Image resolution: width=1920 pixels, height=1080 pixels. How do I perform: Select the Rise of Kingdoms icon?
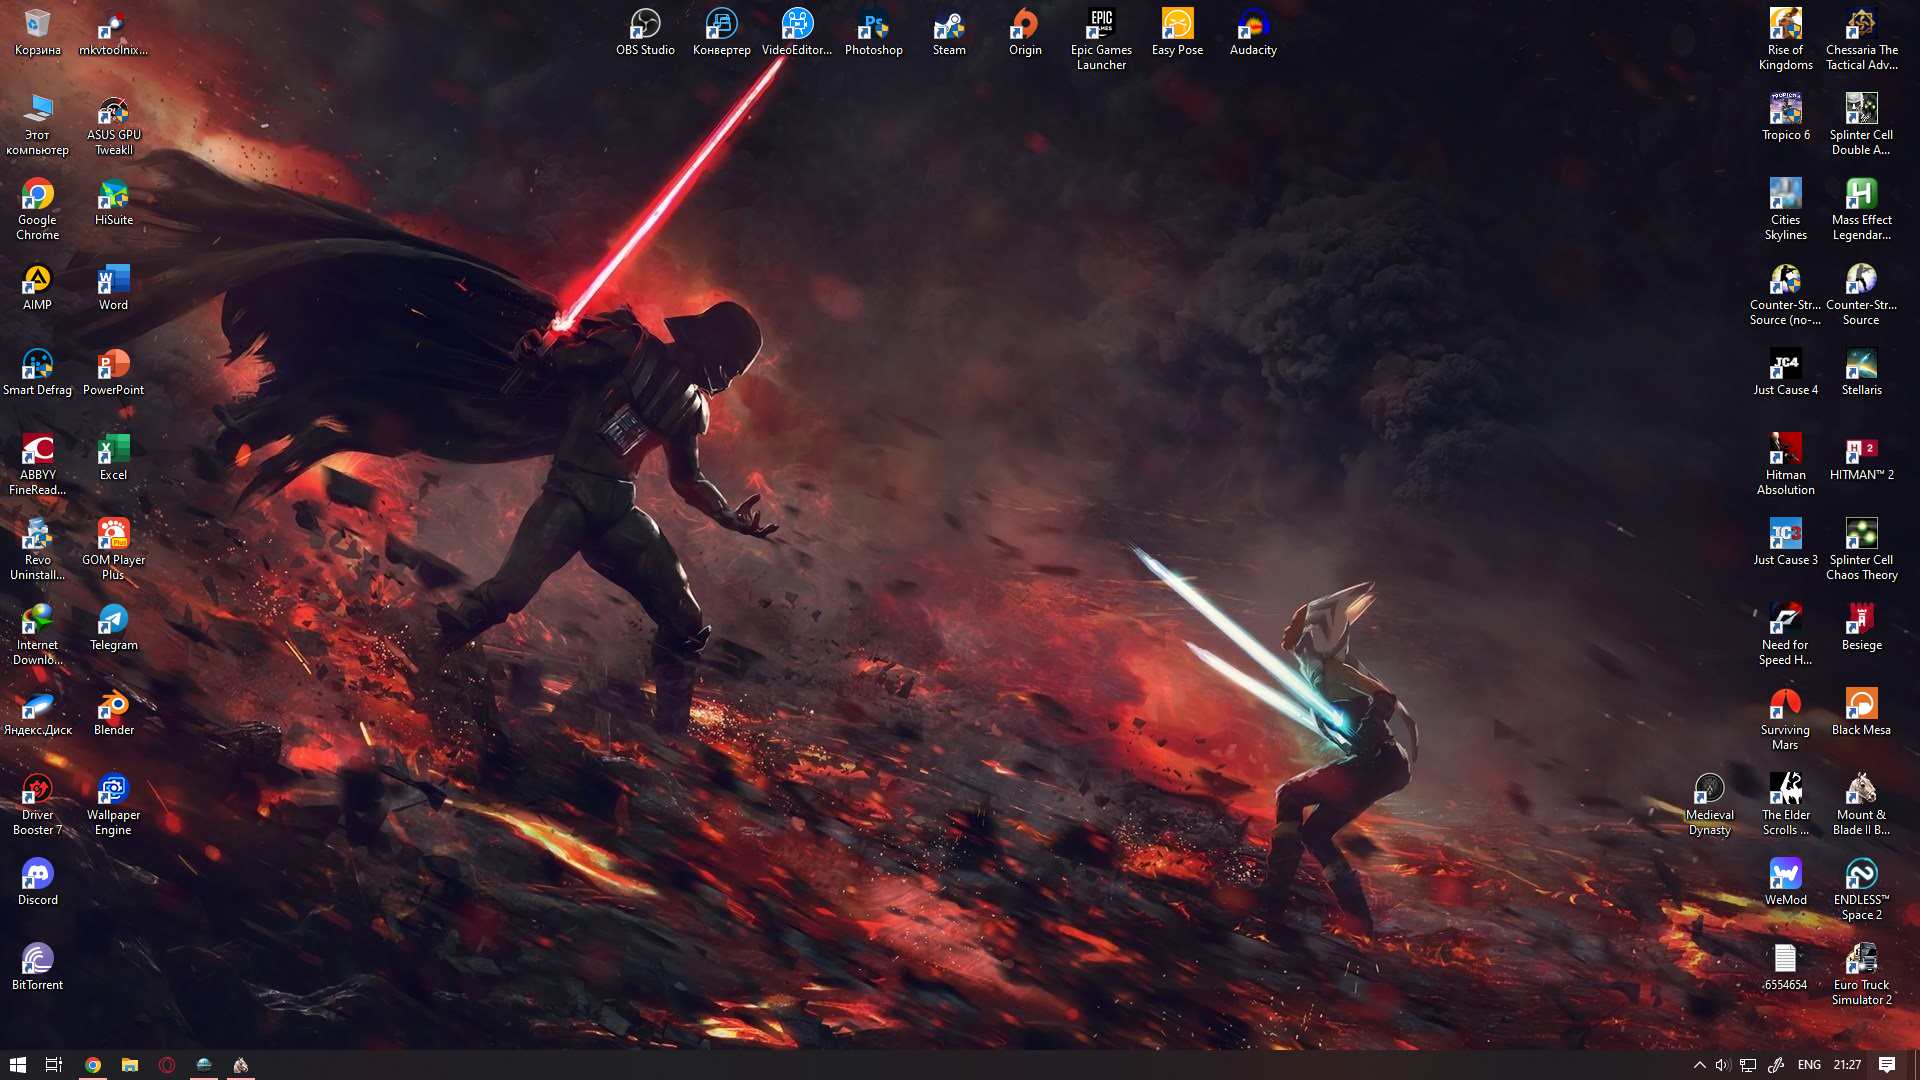click(x=1785, y=39)
